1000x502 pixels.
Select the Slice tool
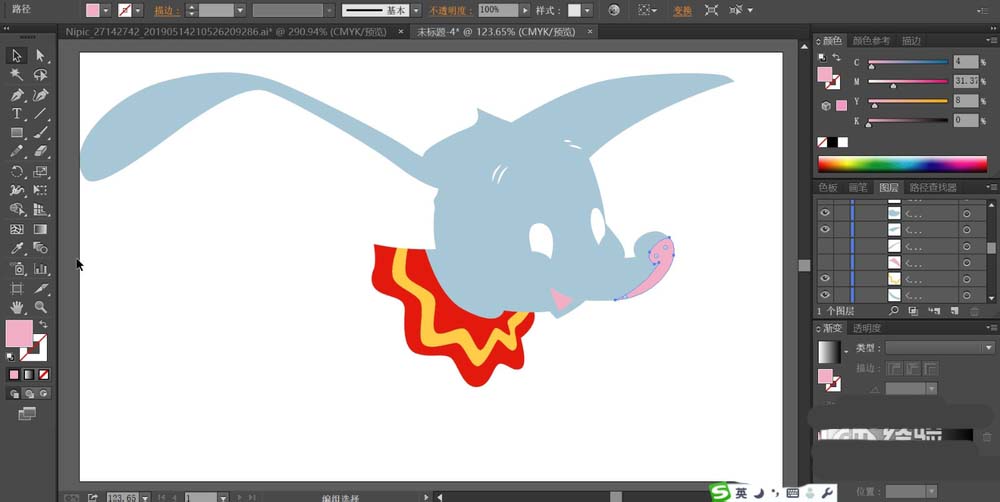point(40,288)
